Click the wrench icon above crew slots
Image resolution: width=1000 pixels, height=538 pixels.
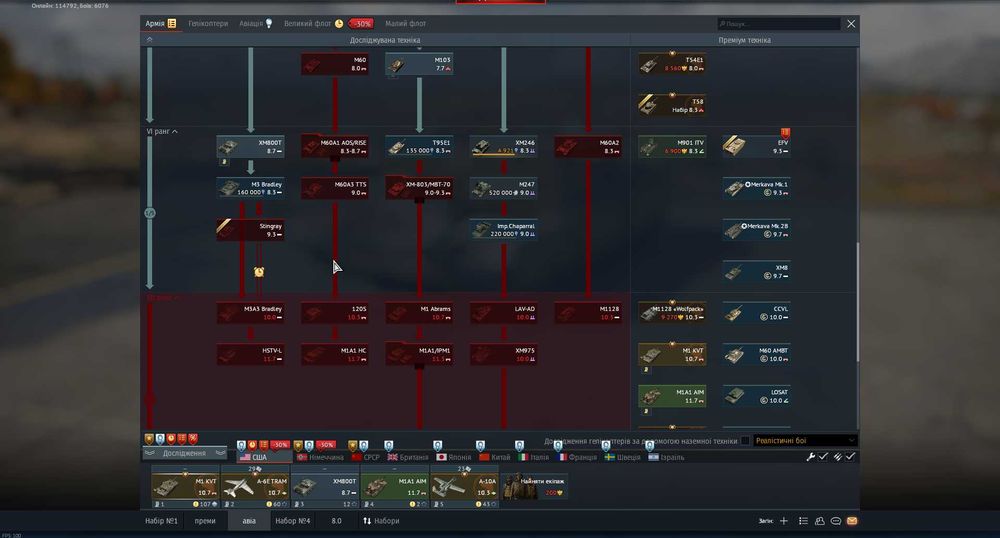pos(811,456)
